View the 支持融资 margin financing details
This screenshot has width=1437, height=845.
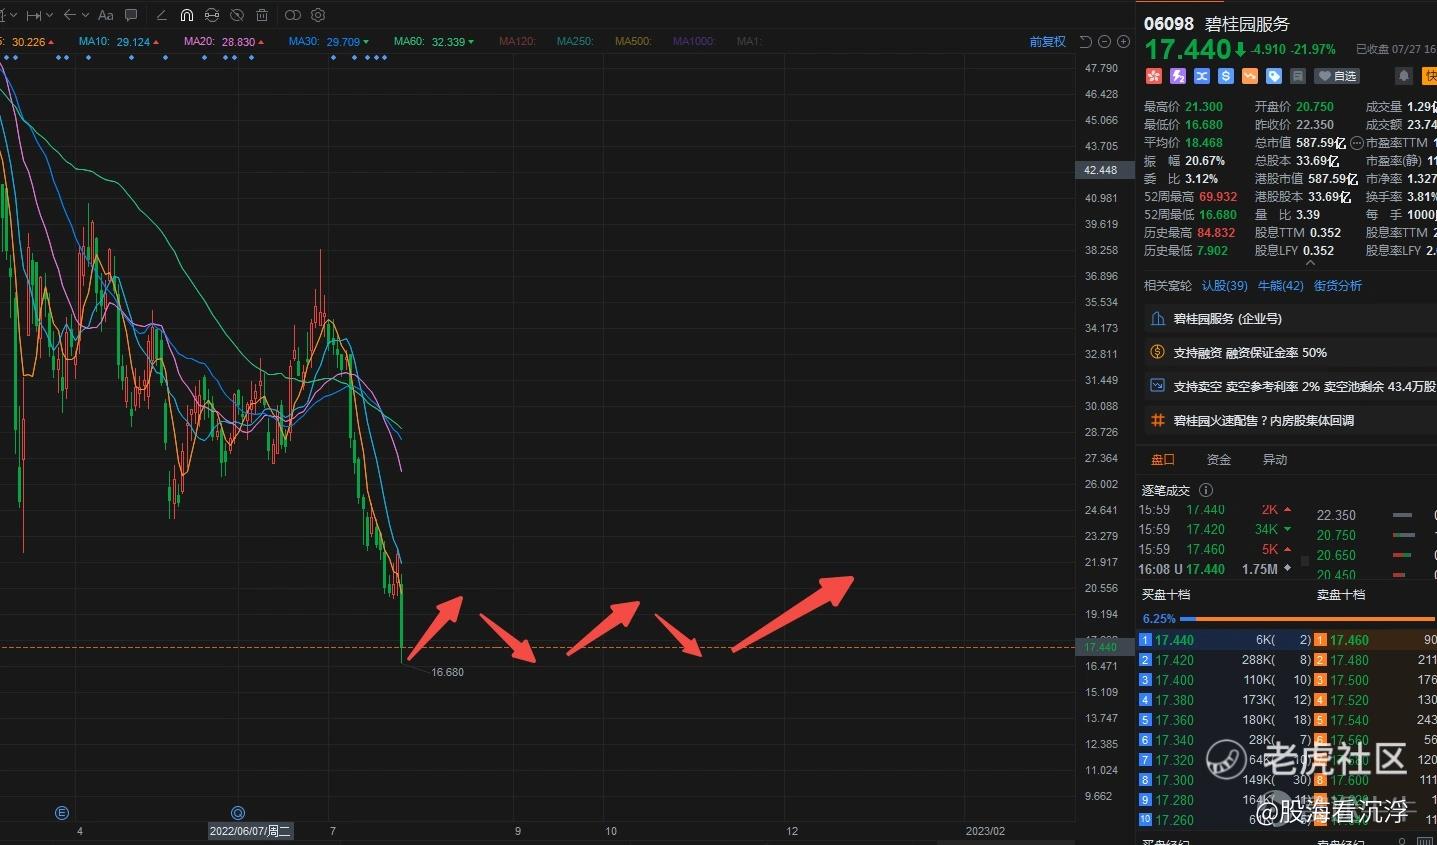[x=1290, y=353]
